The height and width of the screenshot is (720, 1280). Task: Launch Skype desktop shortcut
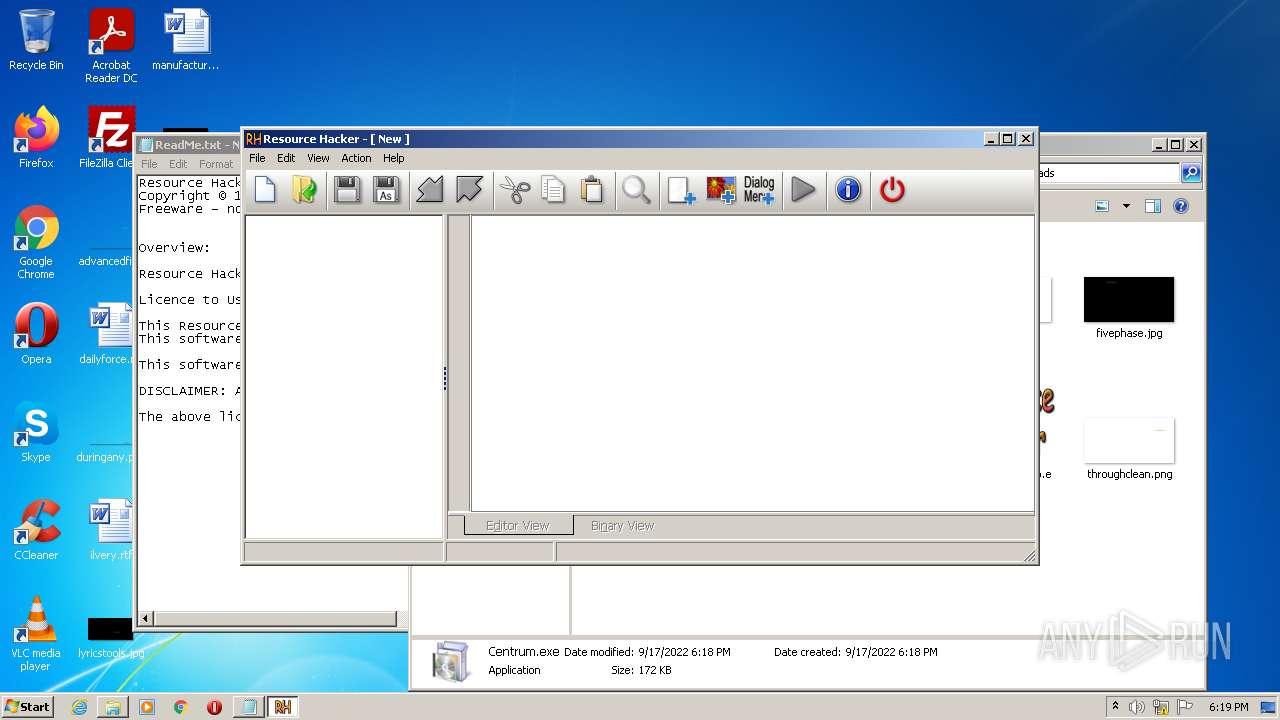pos(36,432)
